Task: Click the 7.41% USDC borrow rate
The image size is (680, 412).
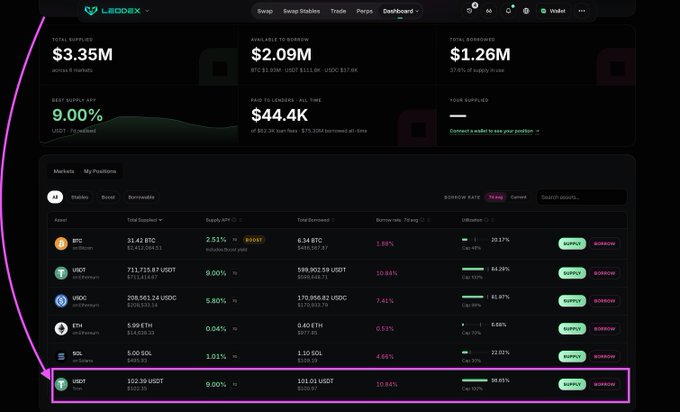Action: tap(385, 301)
